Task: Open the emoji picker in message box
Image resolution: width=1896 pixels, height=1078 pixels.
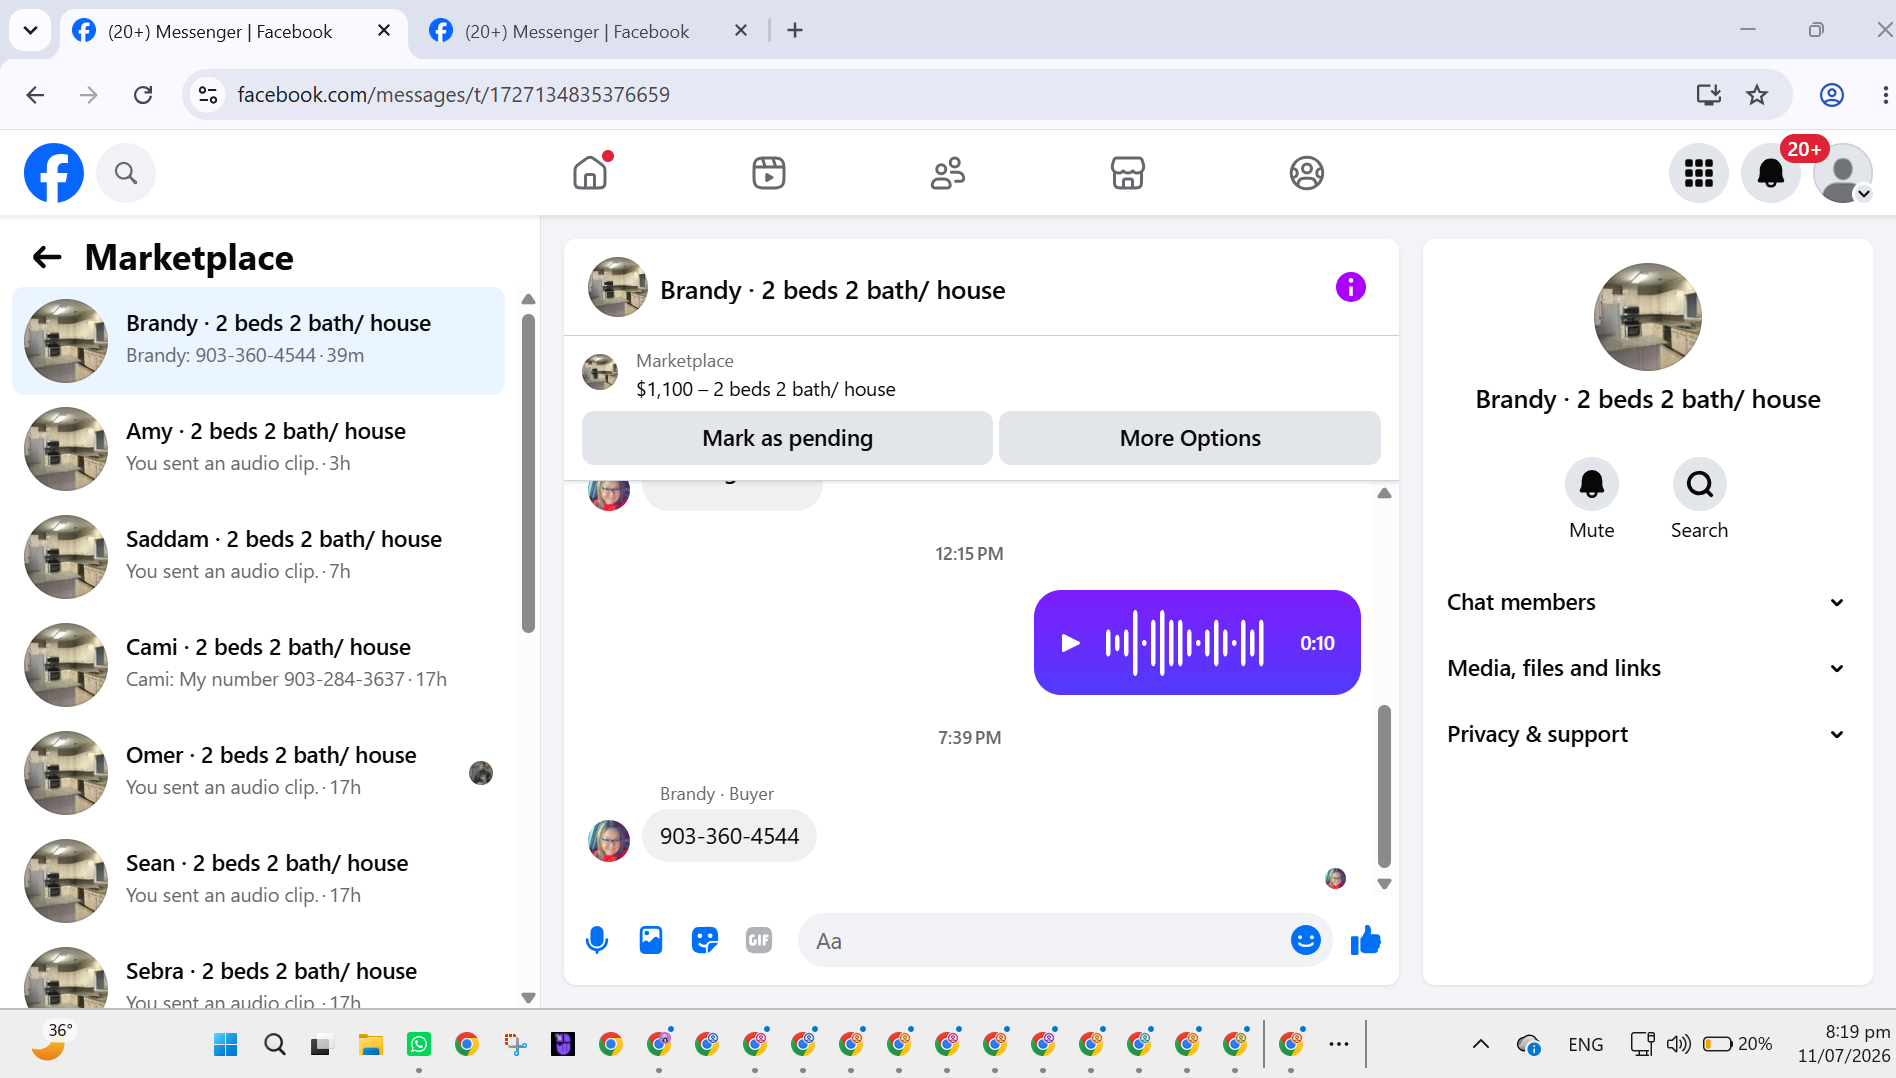Action: coord(1306,940)
